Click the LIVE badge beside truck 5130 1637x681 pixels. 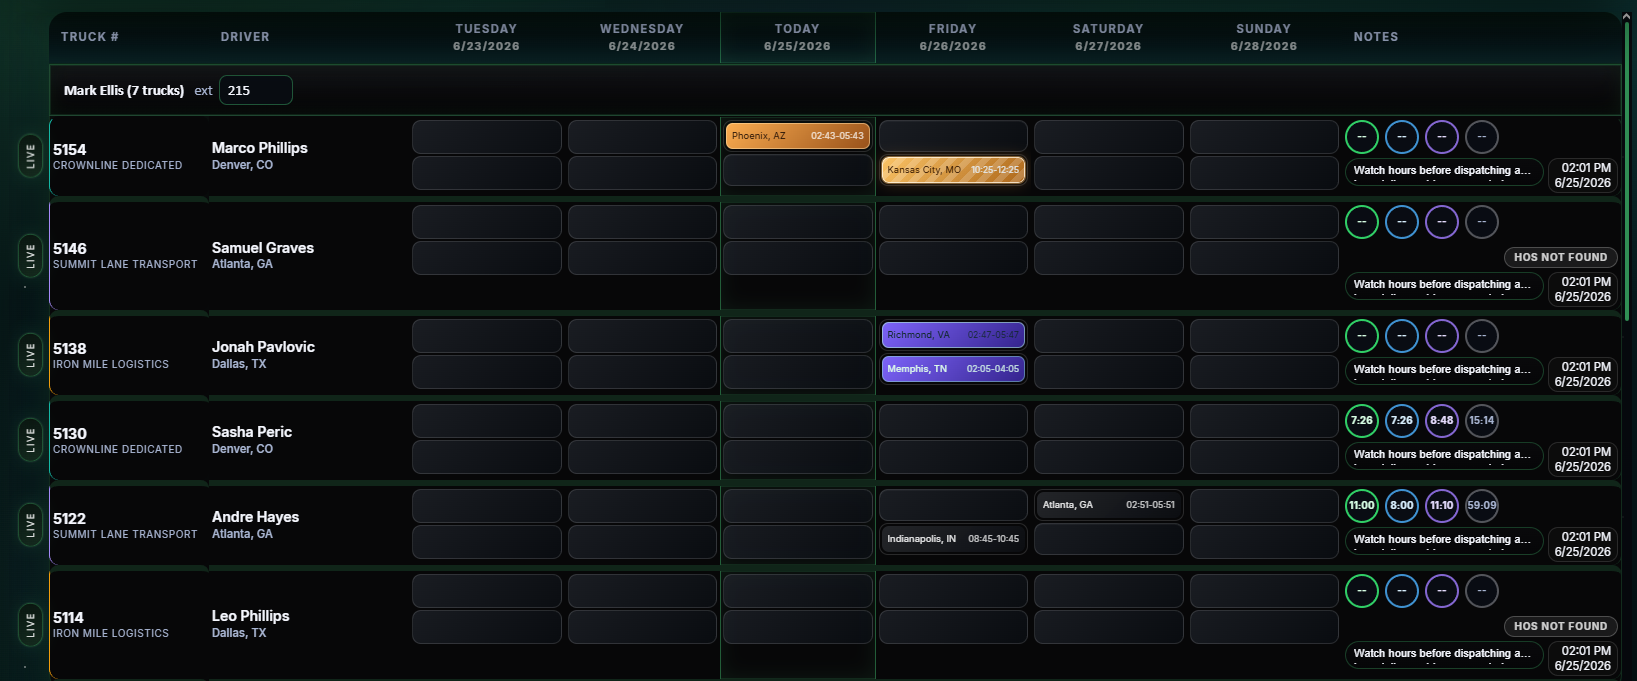point(30,440)
